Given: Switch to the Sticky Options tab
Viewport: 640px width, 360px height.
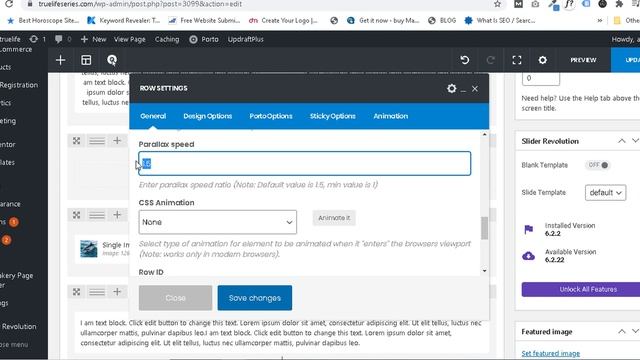Looking at the screenshot, I should [x=333, y=116].
